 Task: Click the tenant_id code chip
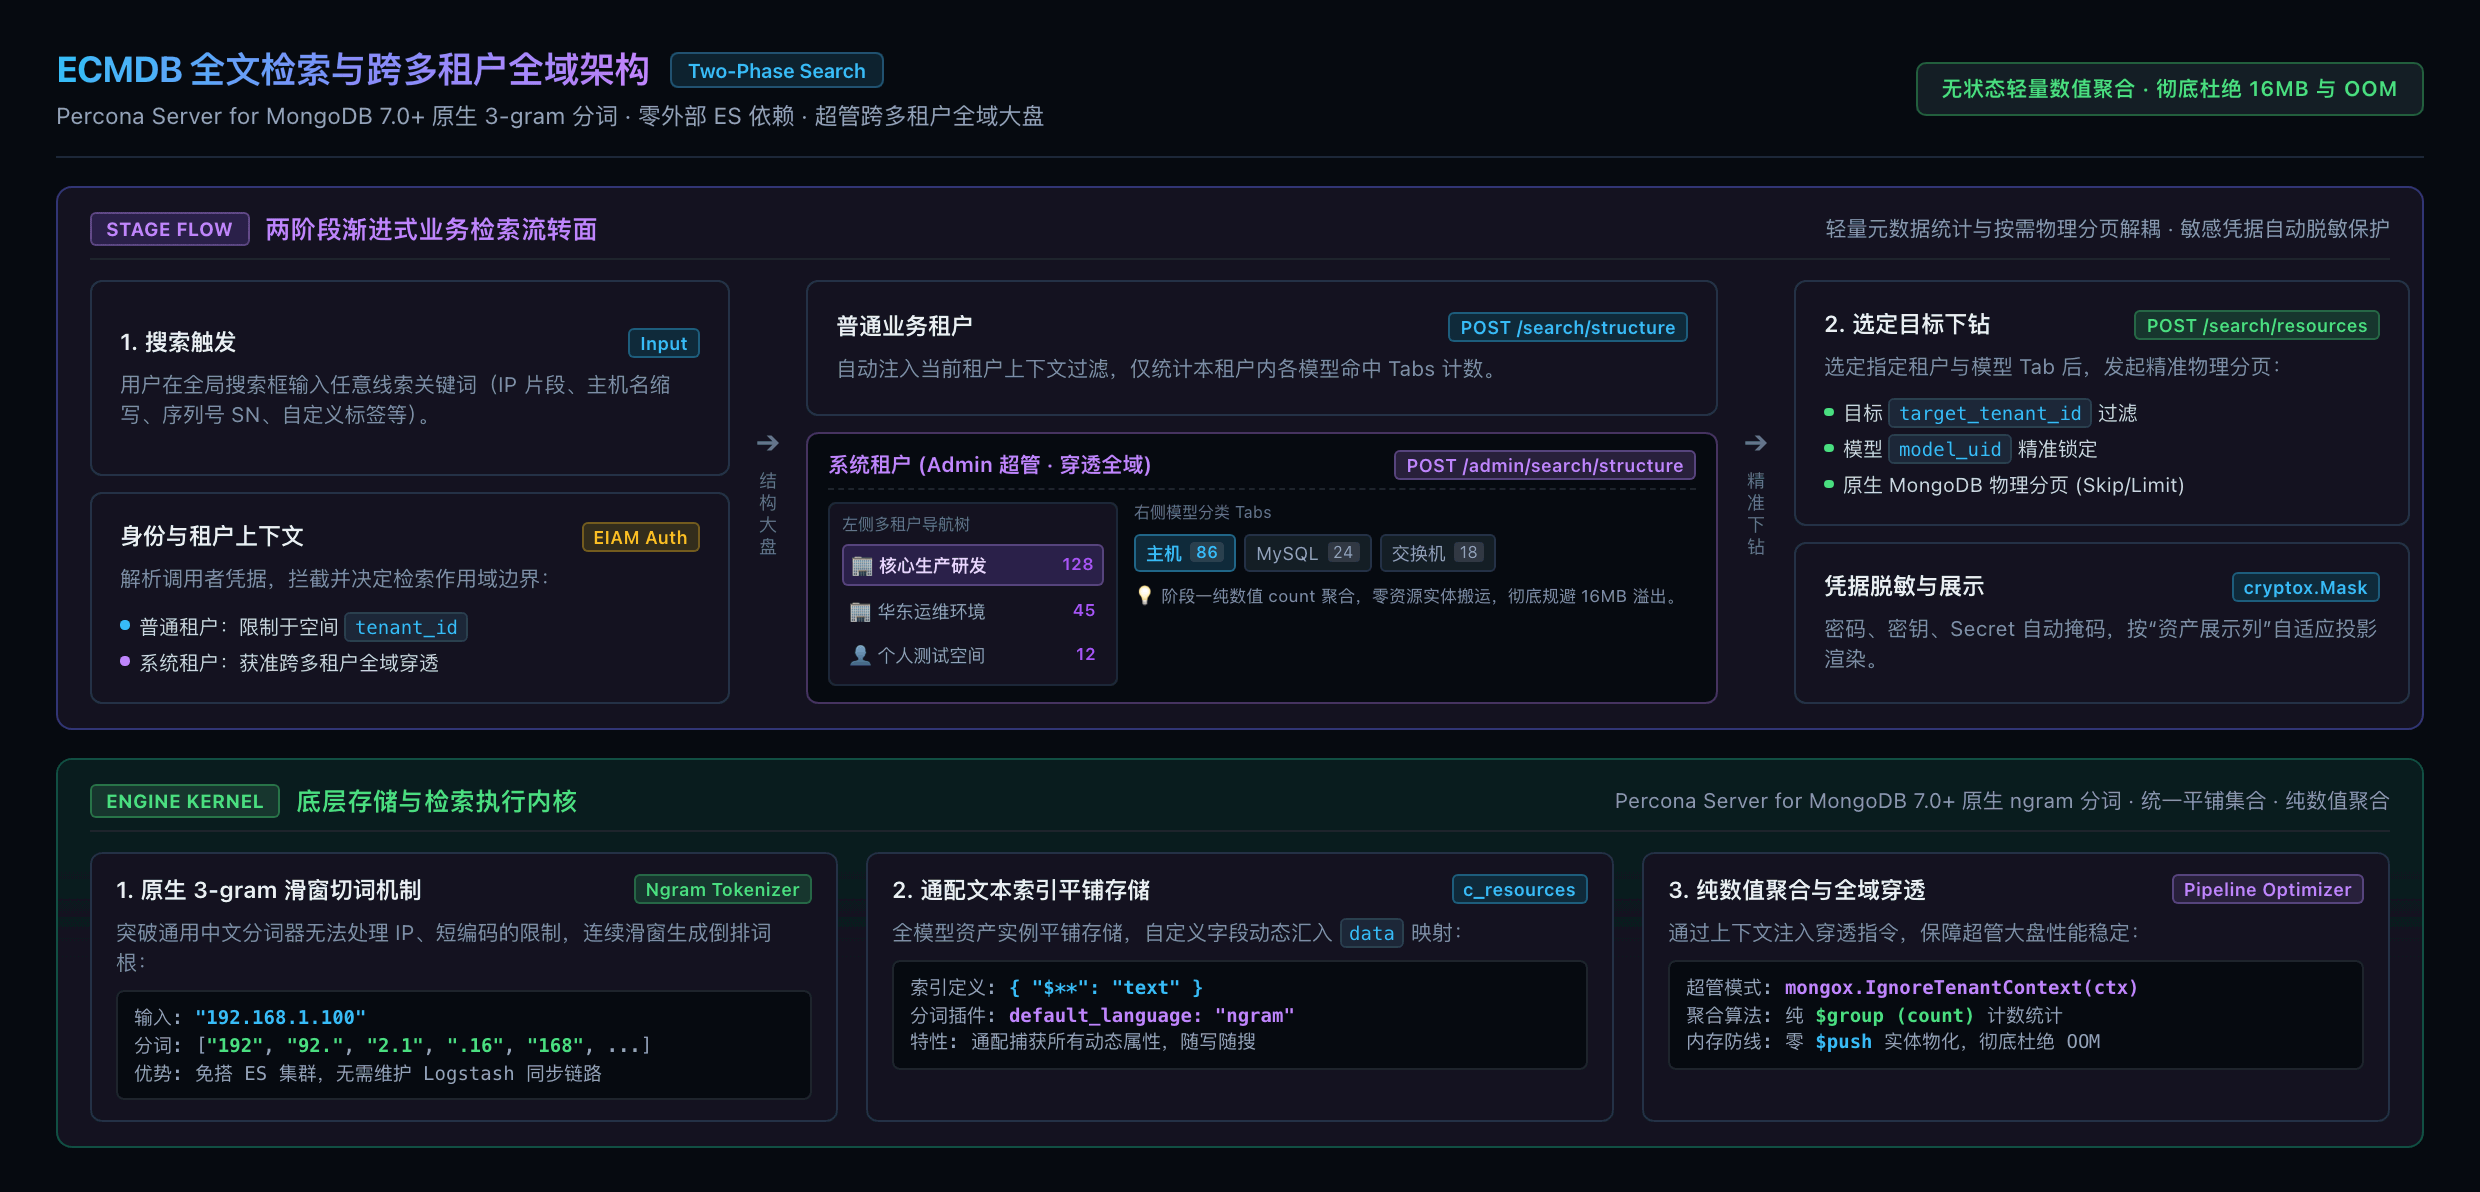pos(406,627)
